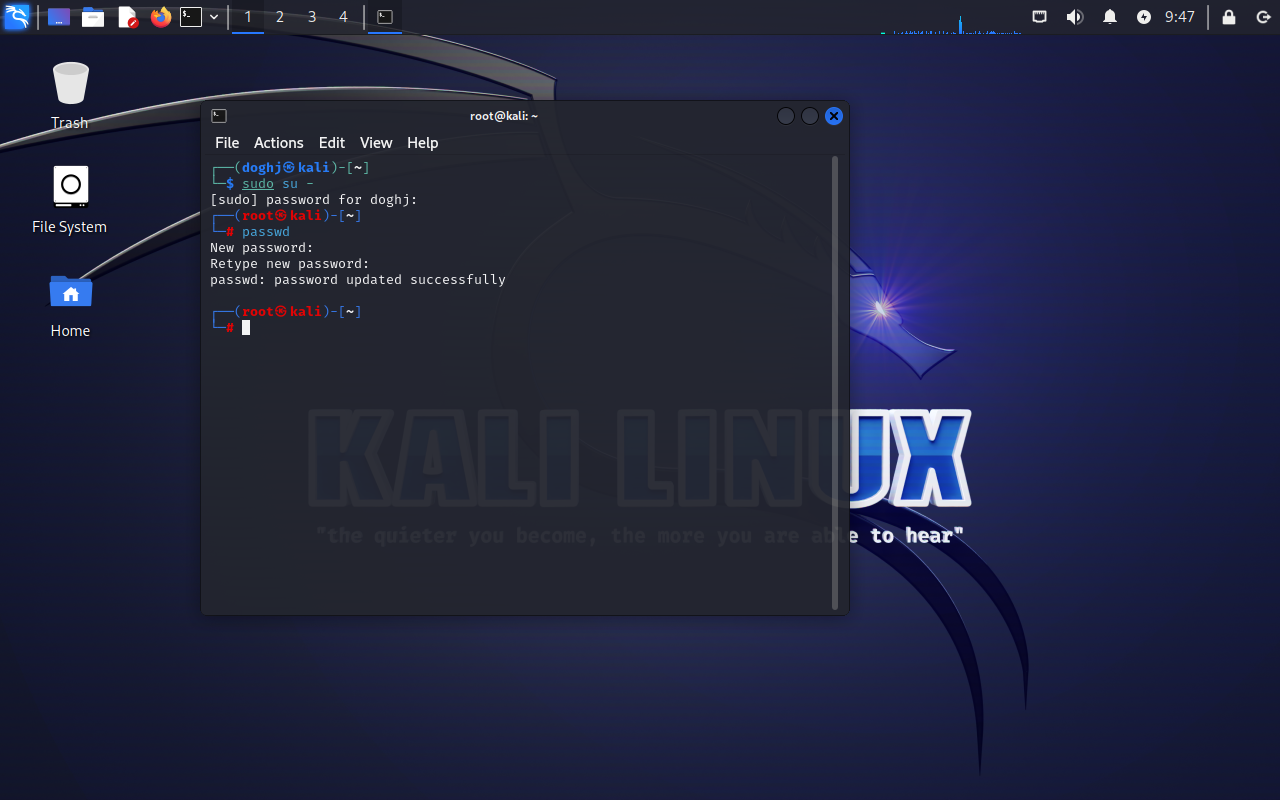Minimize the root@kali terminal window
The width and height of the screenshot is (1280, 800).
[x=786, y=116]
